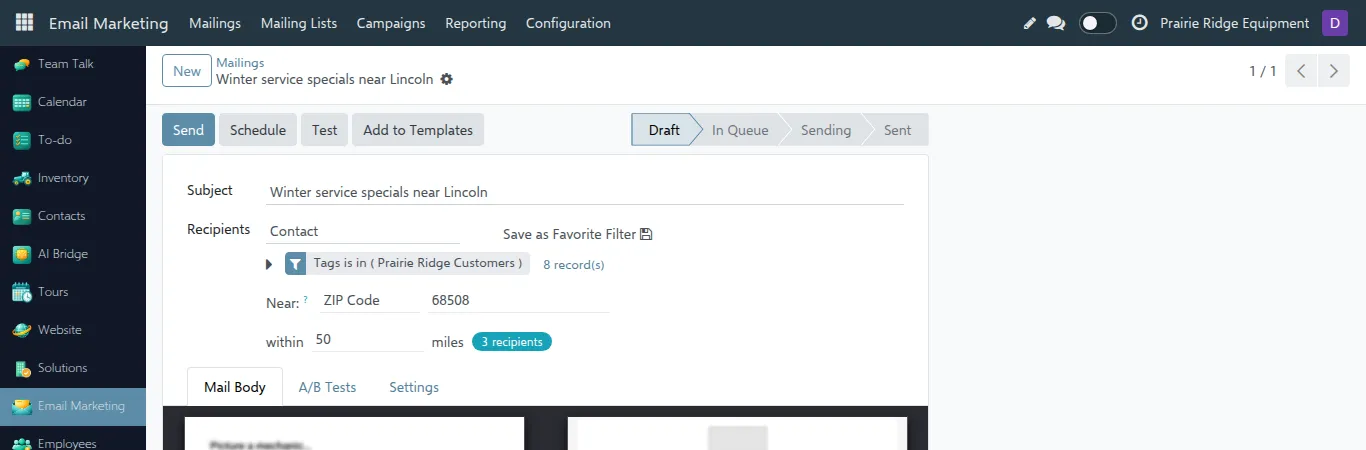Open the conversations chat icon
The height and width of the screenshot is (450, 1366).
[x=1056, y=23]
